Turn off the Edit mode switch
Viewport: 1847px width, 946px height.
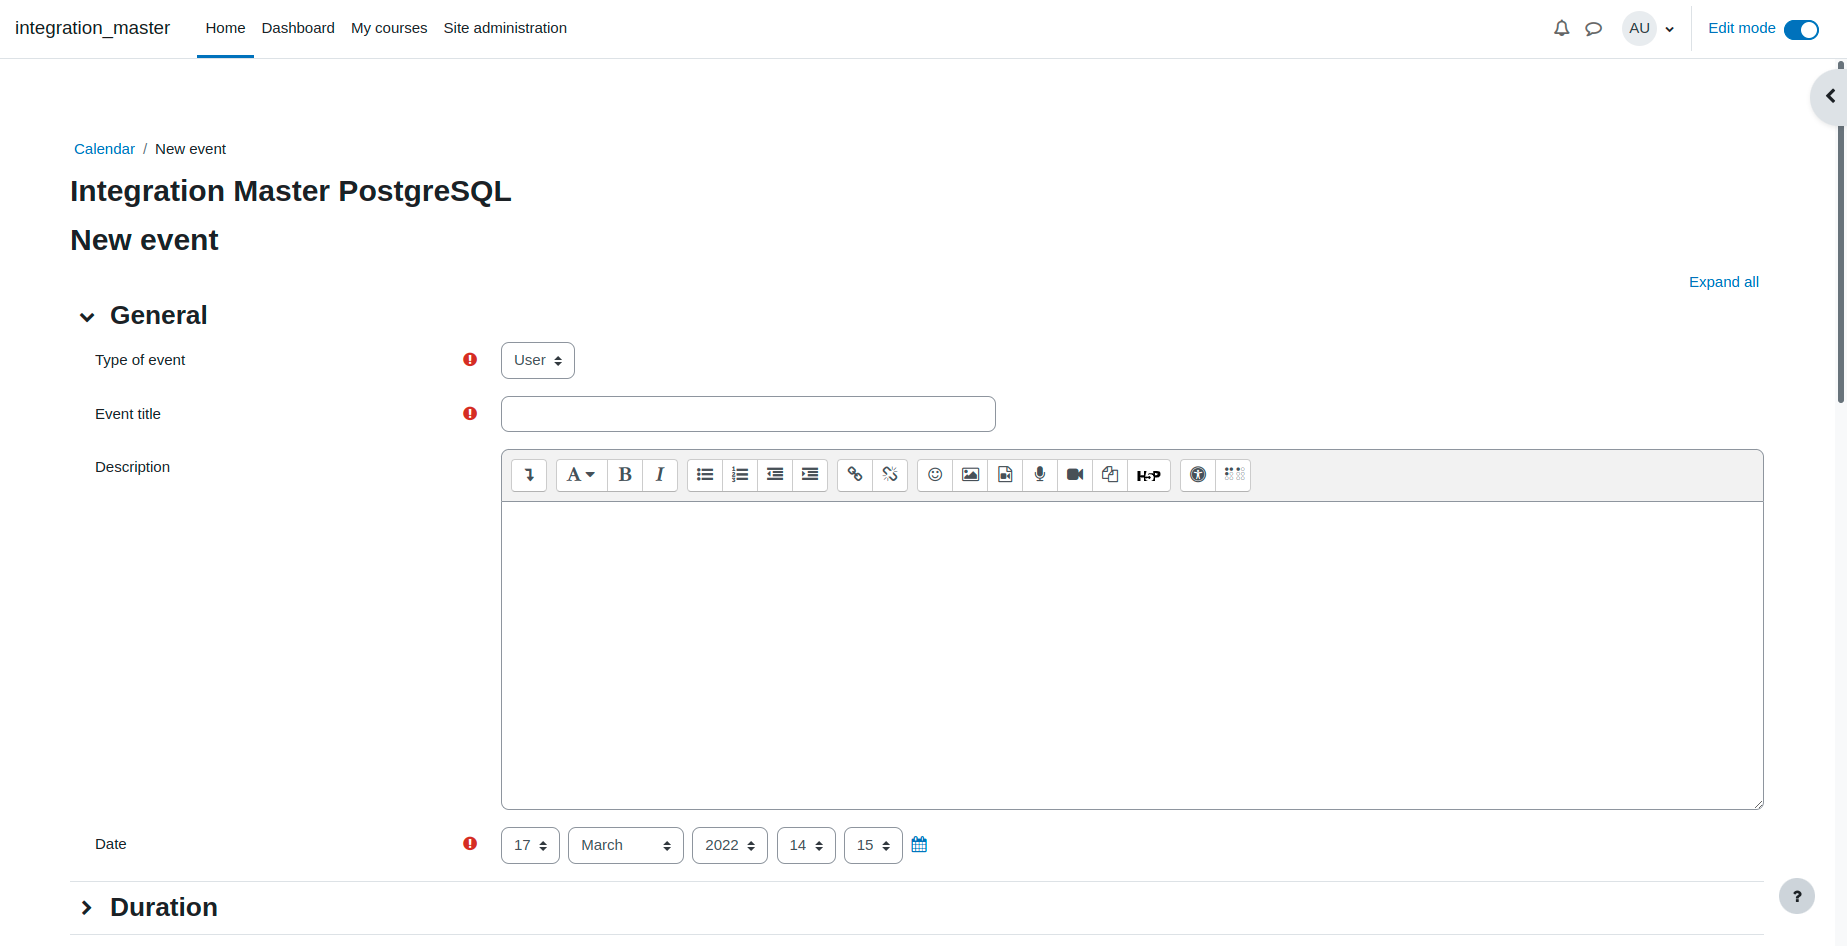pos(1801,29)
